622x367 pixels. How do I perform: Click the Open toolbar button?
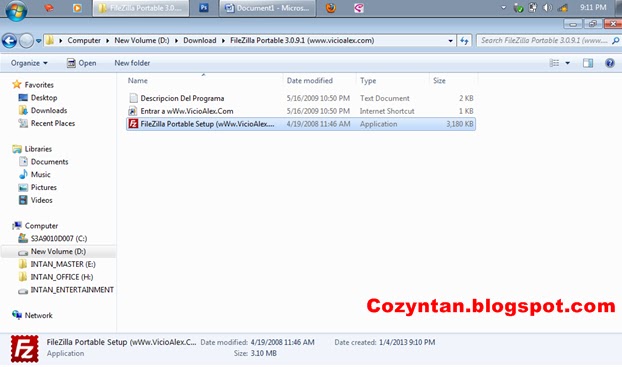(81, 63)
